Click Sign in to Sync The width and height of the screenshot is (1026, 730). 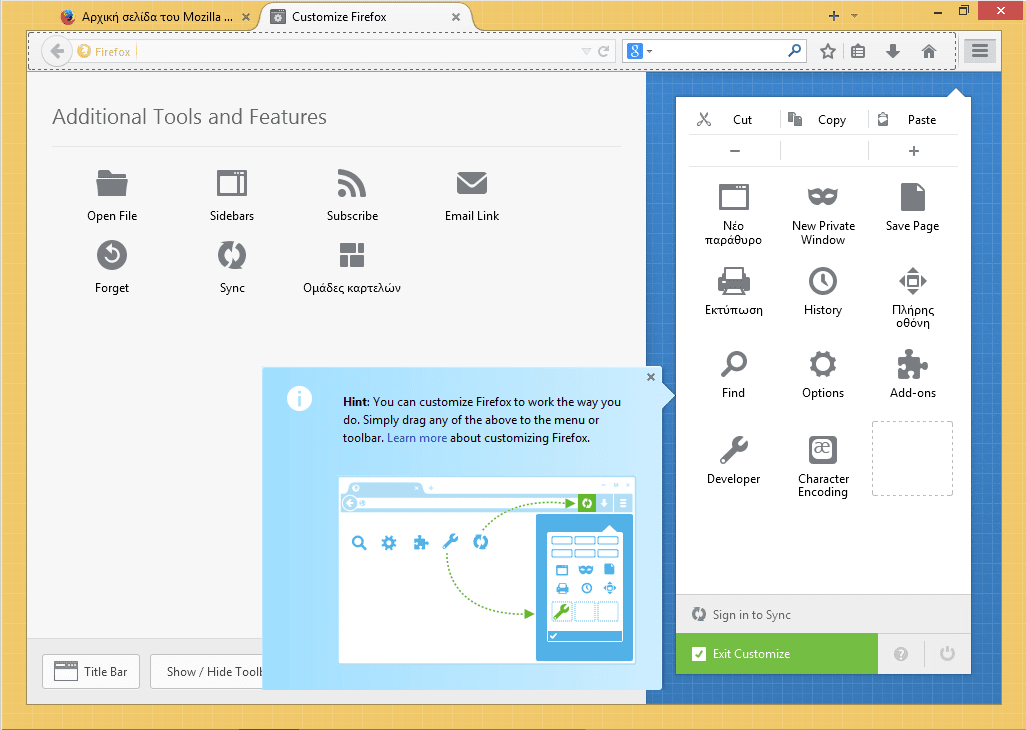[x=751, y=615]
